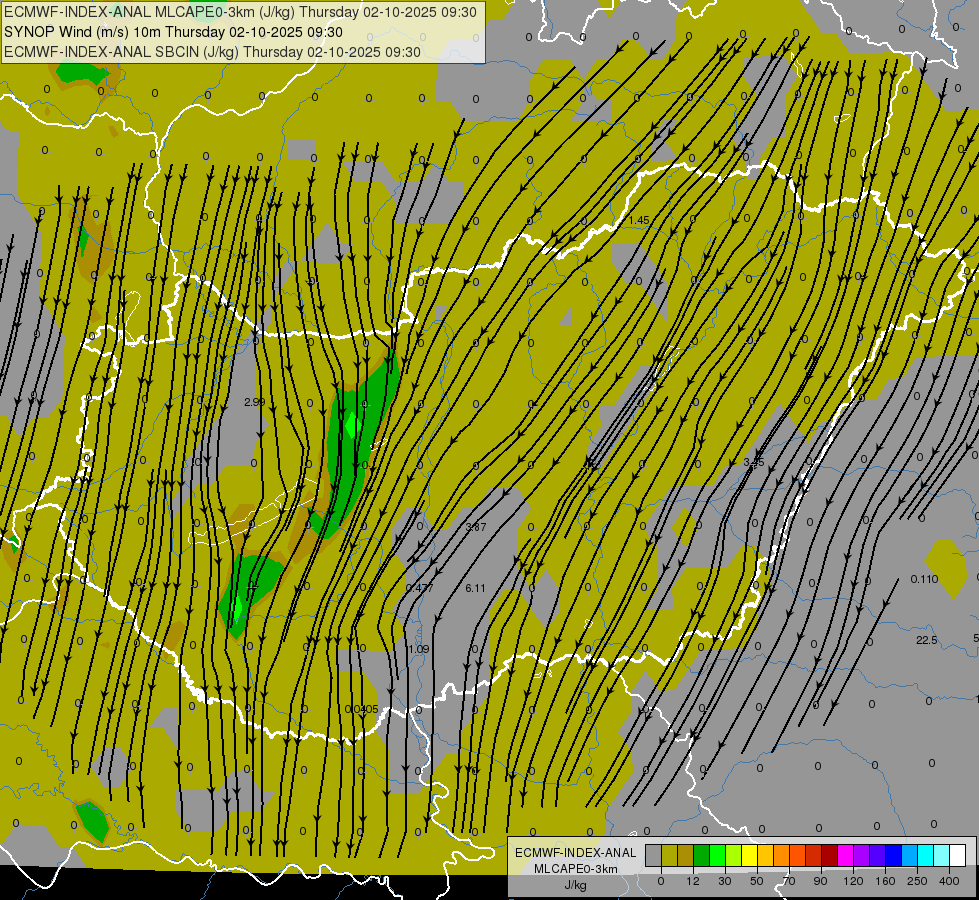
Task: Select the yellow-green legend swatch
Action: pos(734,856)
